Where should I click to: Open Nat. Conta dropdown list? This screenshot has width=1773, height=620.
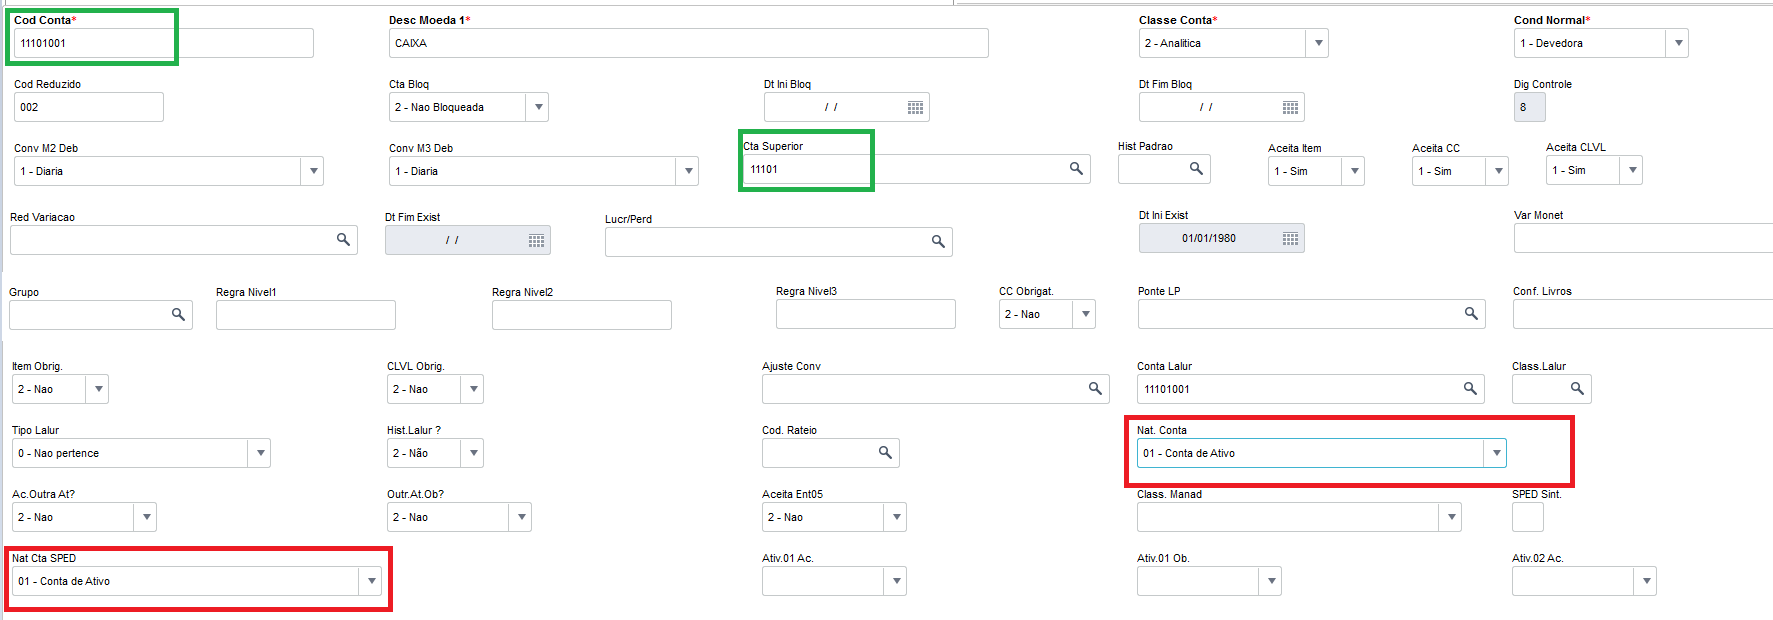(1496, 453)
